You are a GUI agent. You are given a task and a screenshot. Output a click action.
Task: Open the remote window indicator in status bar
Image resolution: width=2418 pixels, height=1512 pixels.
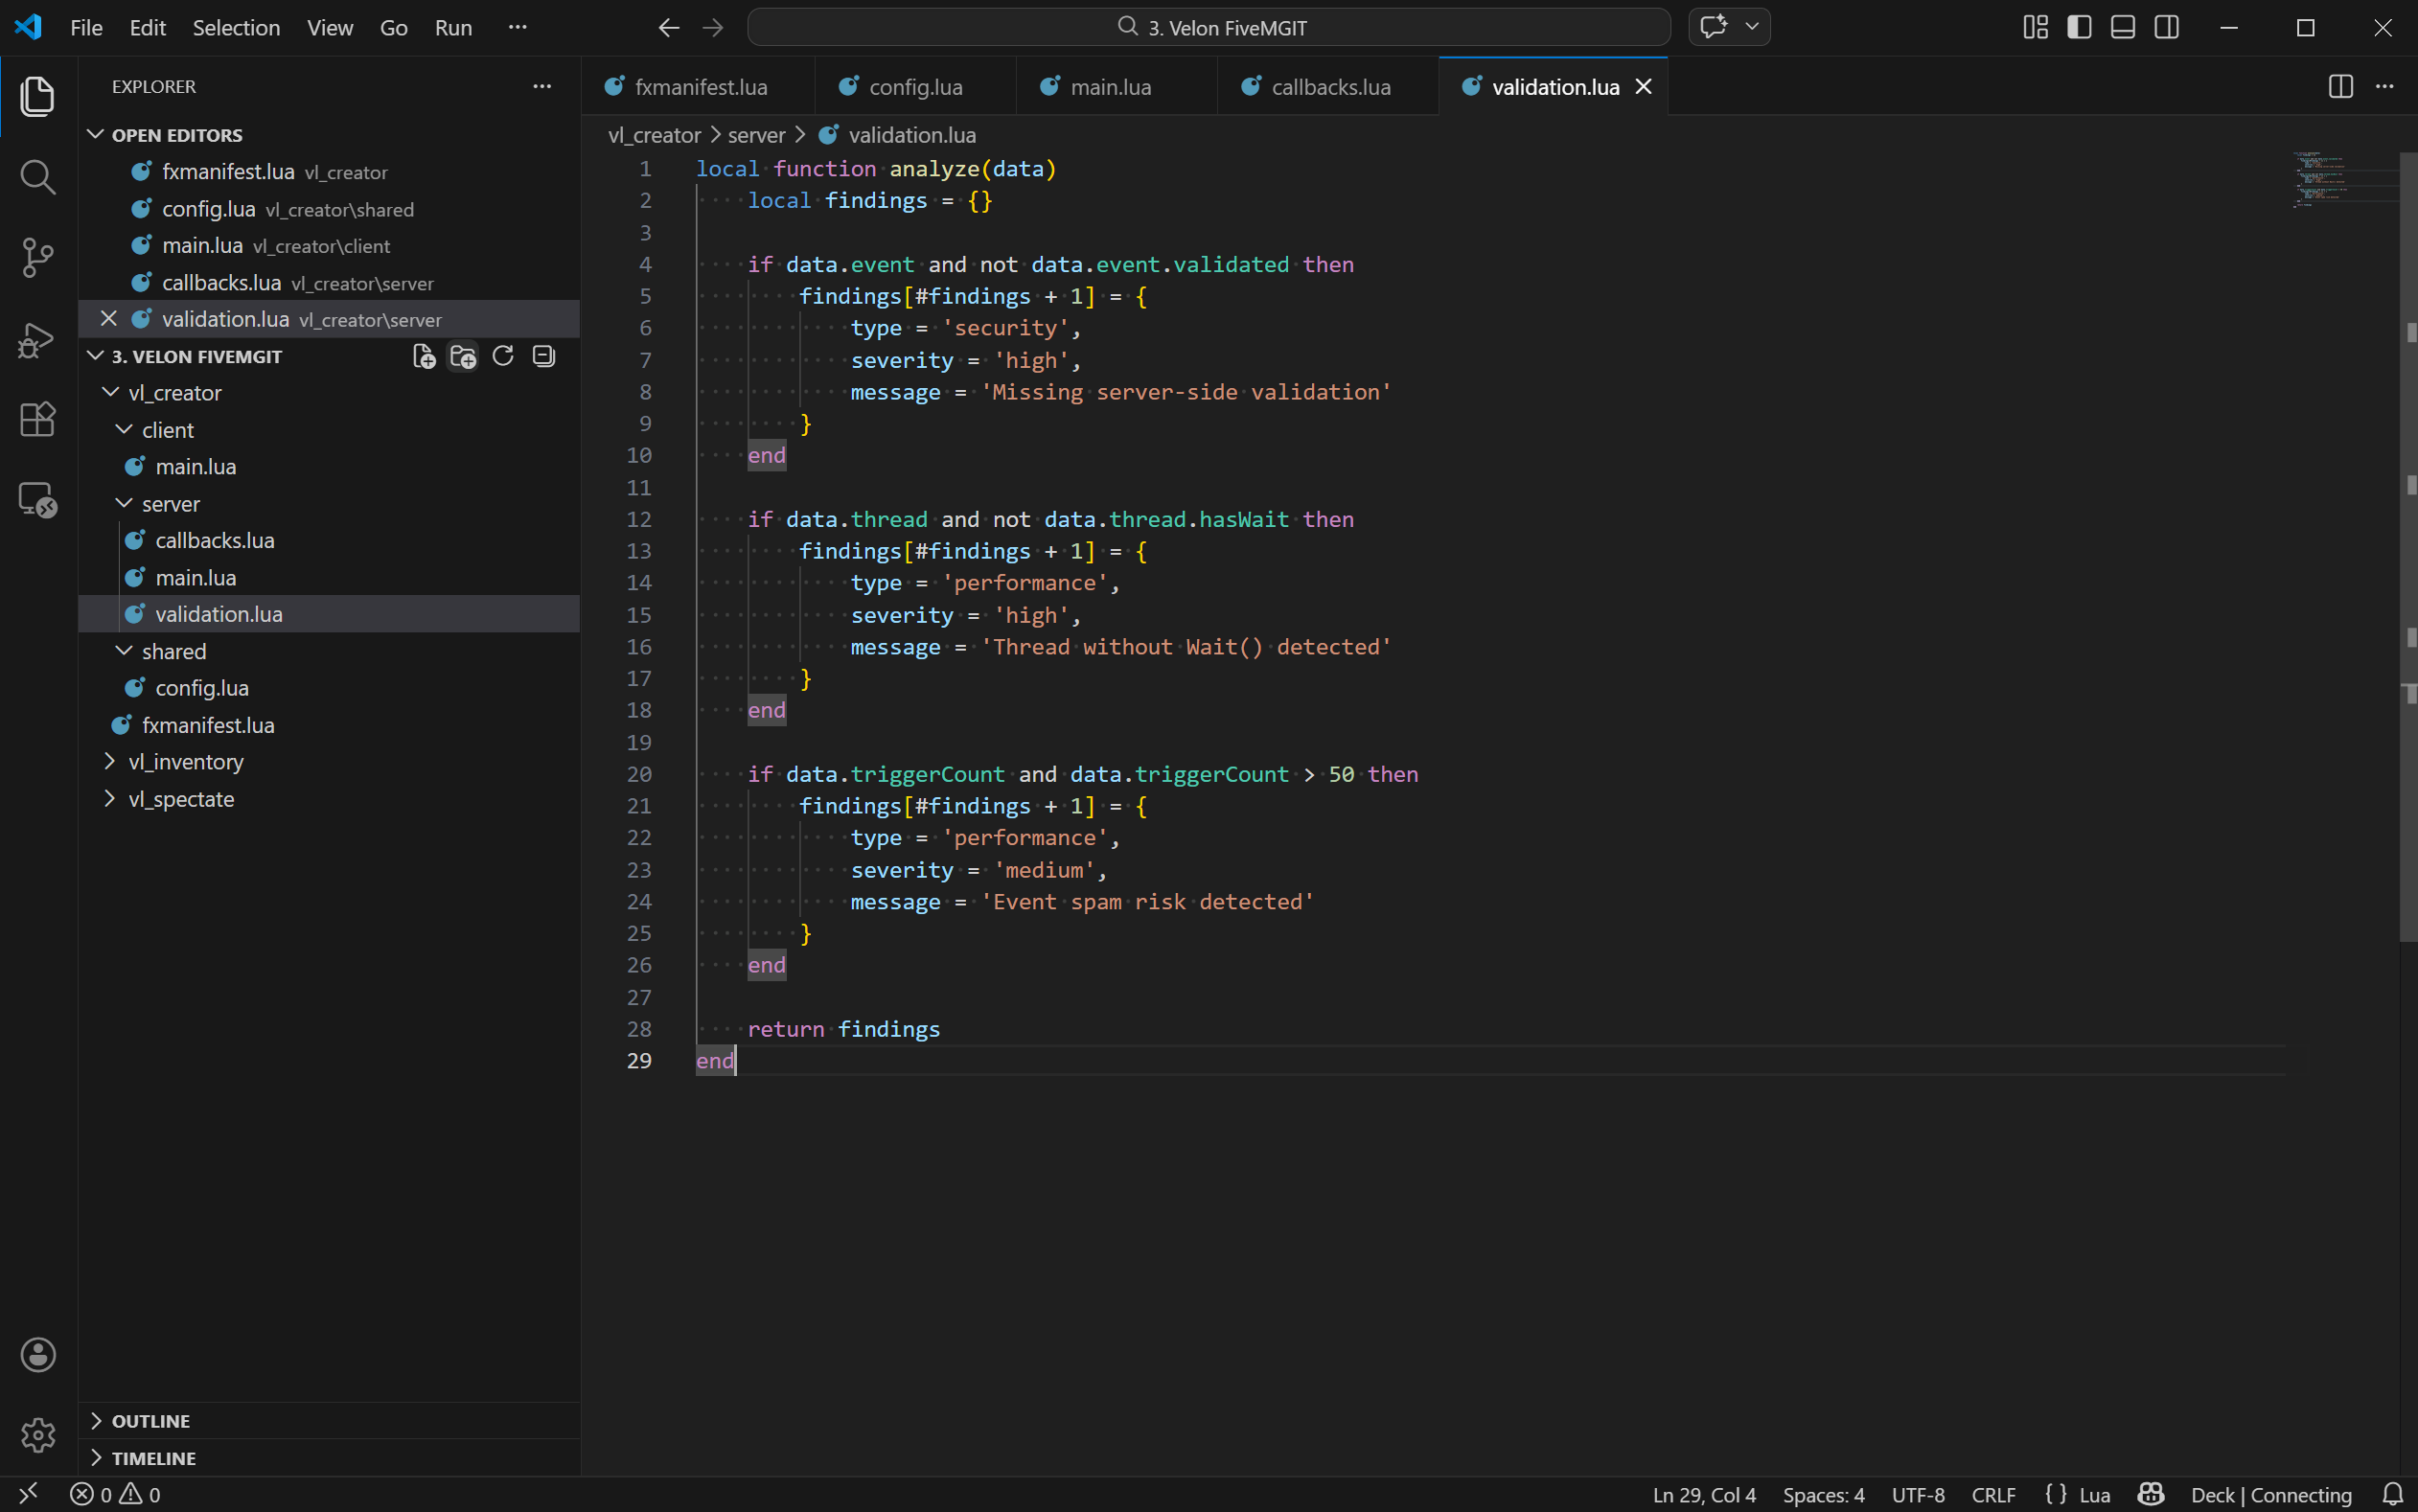[x=28, y=1494]
